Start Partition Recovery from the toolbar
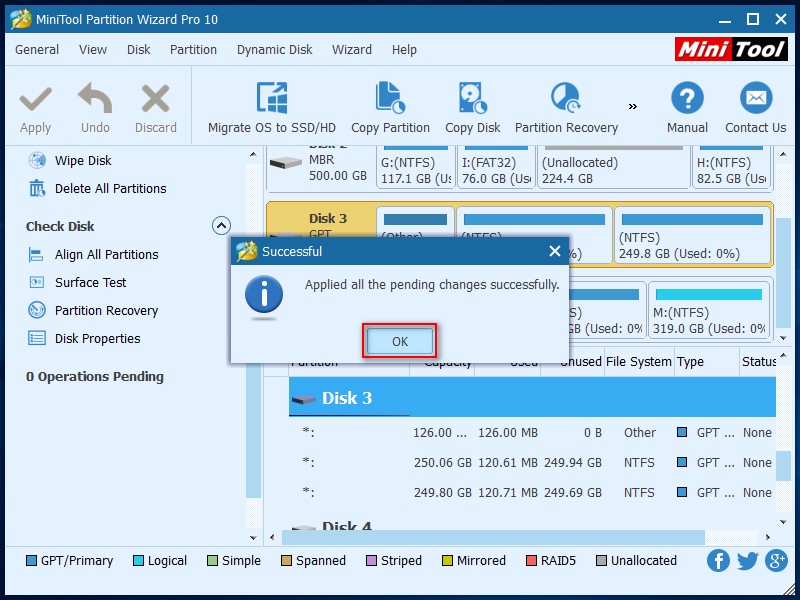The width and height of the screenshot is (800, 600). pos(566,108)
